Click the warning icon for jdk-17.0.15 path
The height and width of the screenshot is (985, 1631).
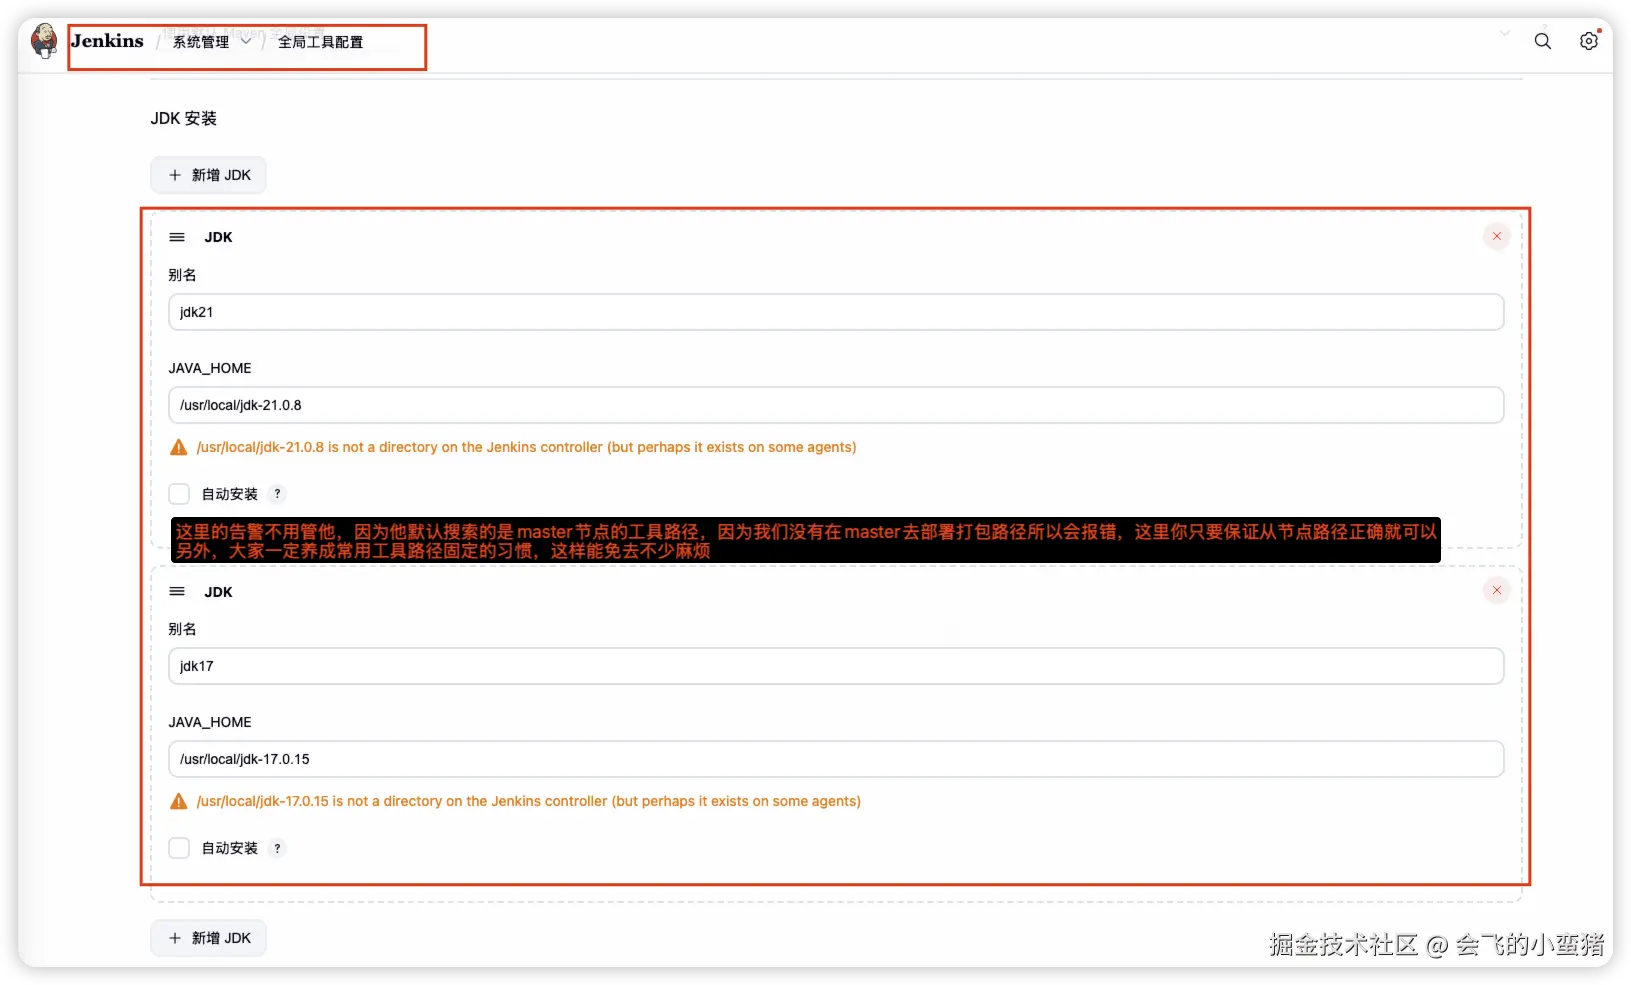179,801
